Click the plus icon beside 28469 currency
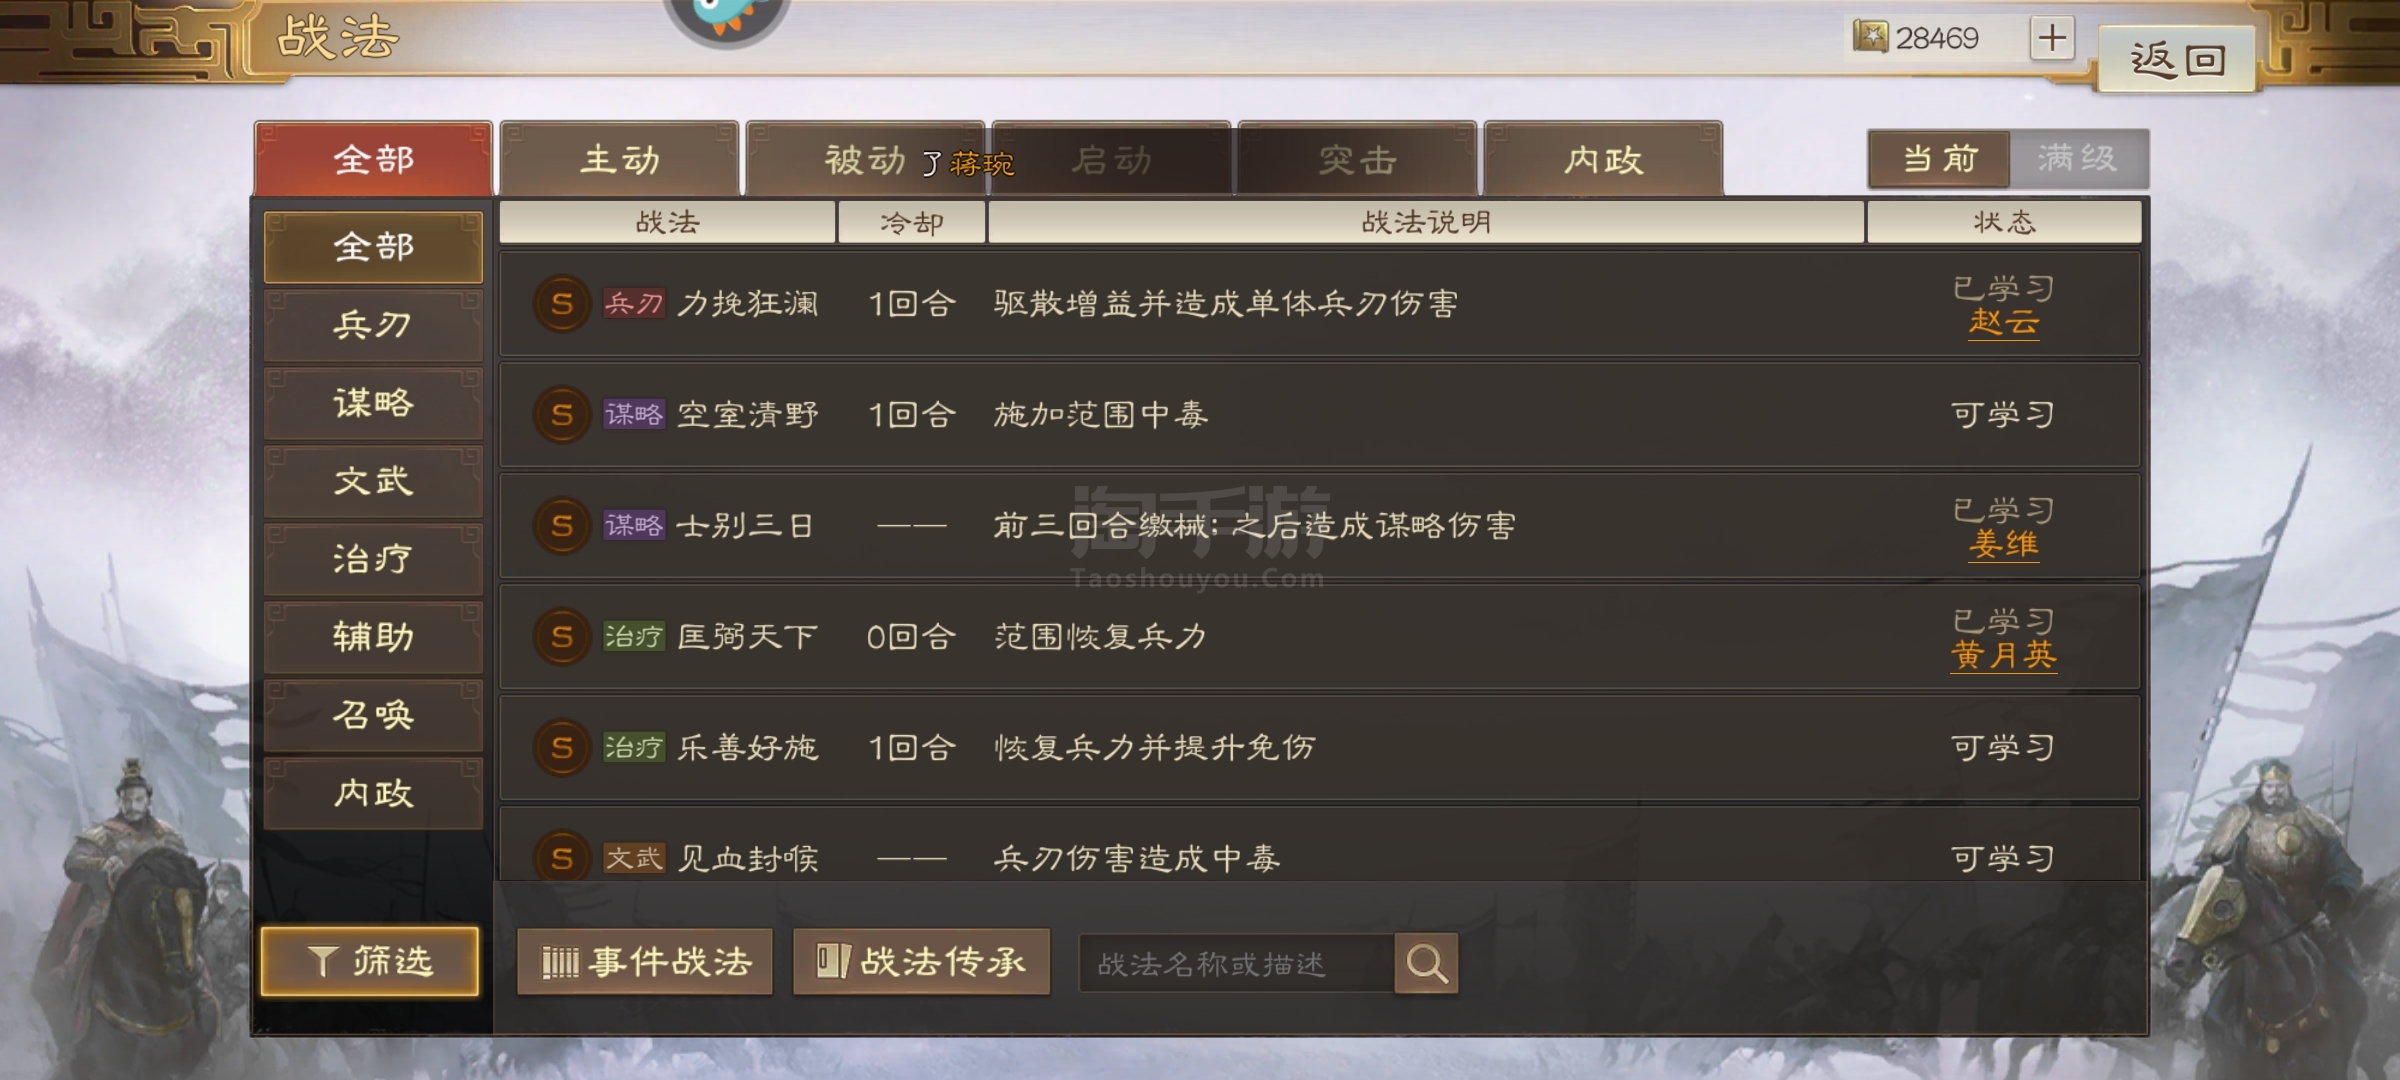The width and height of the screenshot is (2400, 1080). pyautogui.click(x=2052, y=38)
